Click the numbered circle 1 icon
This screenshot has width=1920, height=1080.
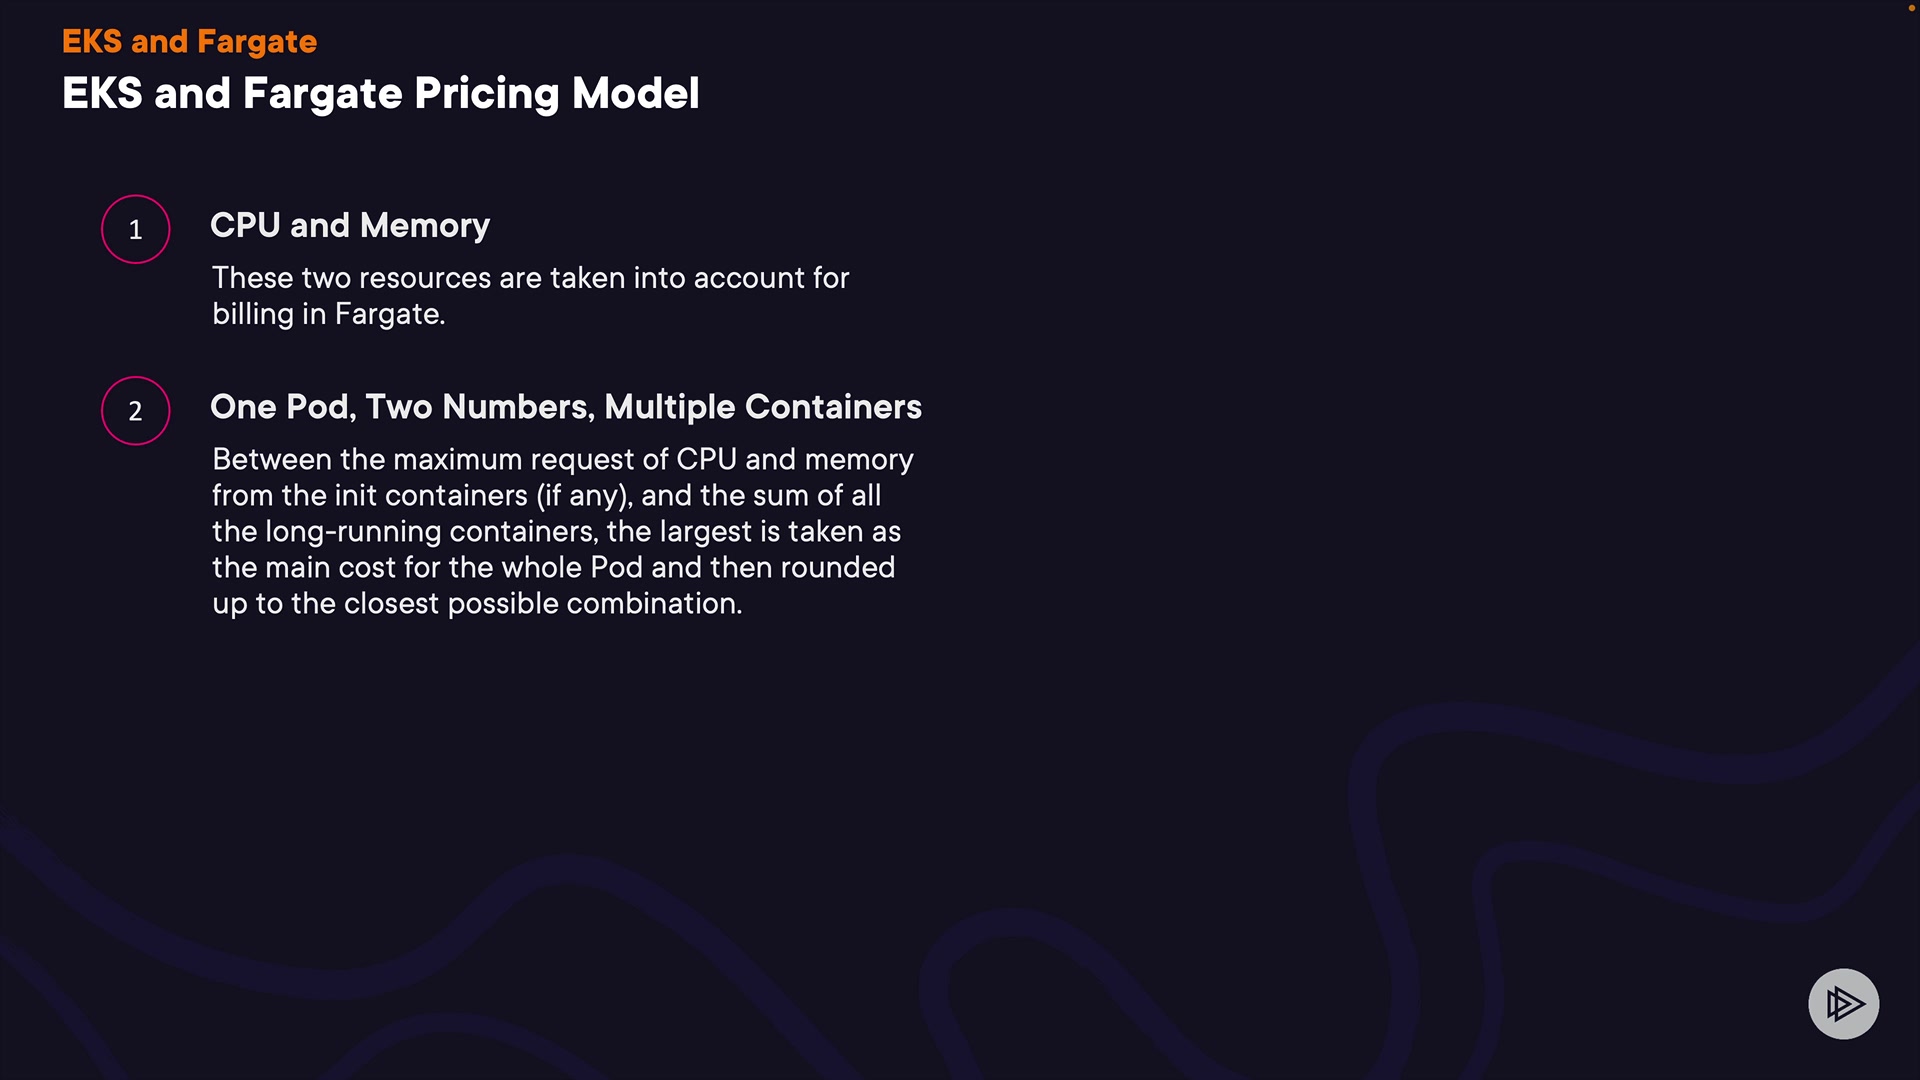(x=136, y=229)
